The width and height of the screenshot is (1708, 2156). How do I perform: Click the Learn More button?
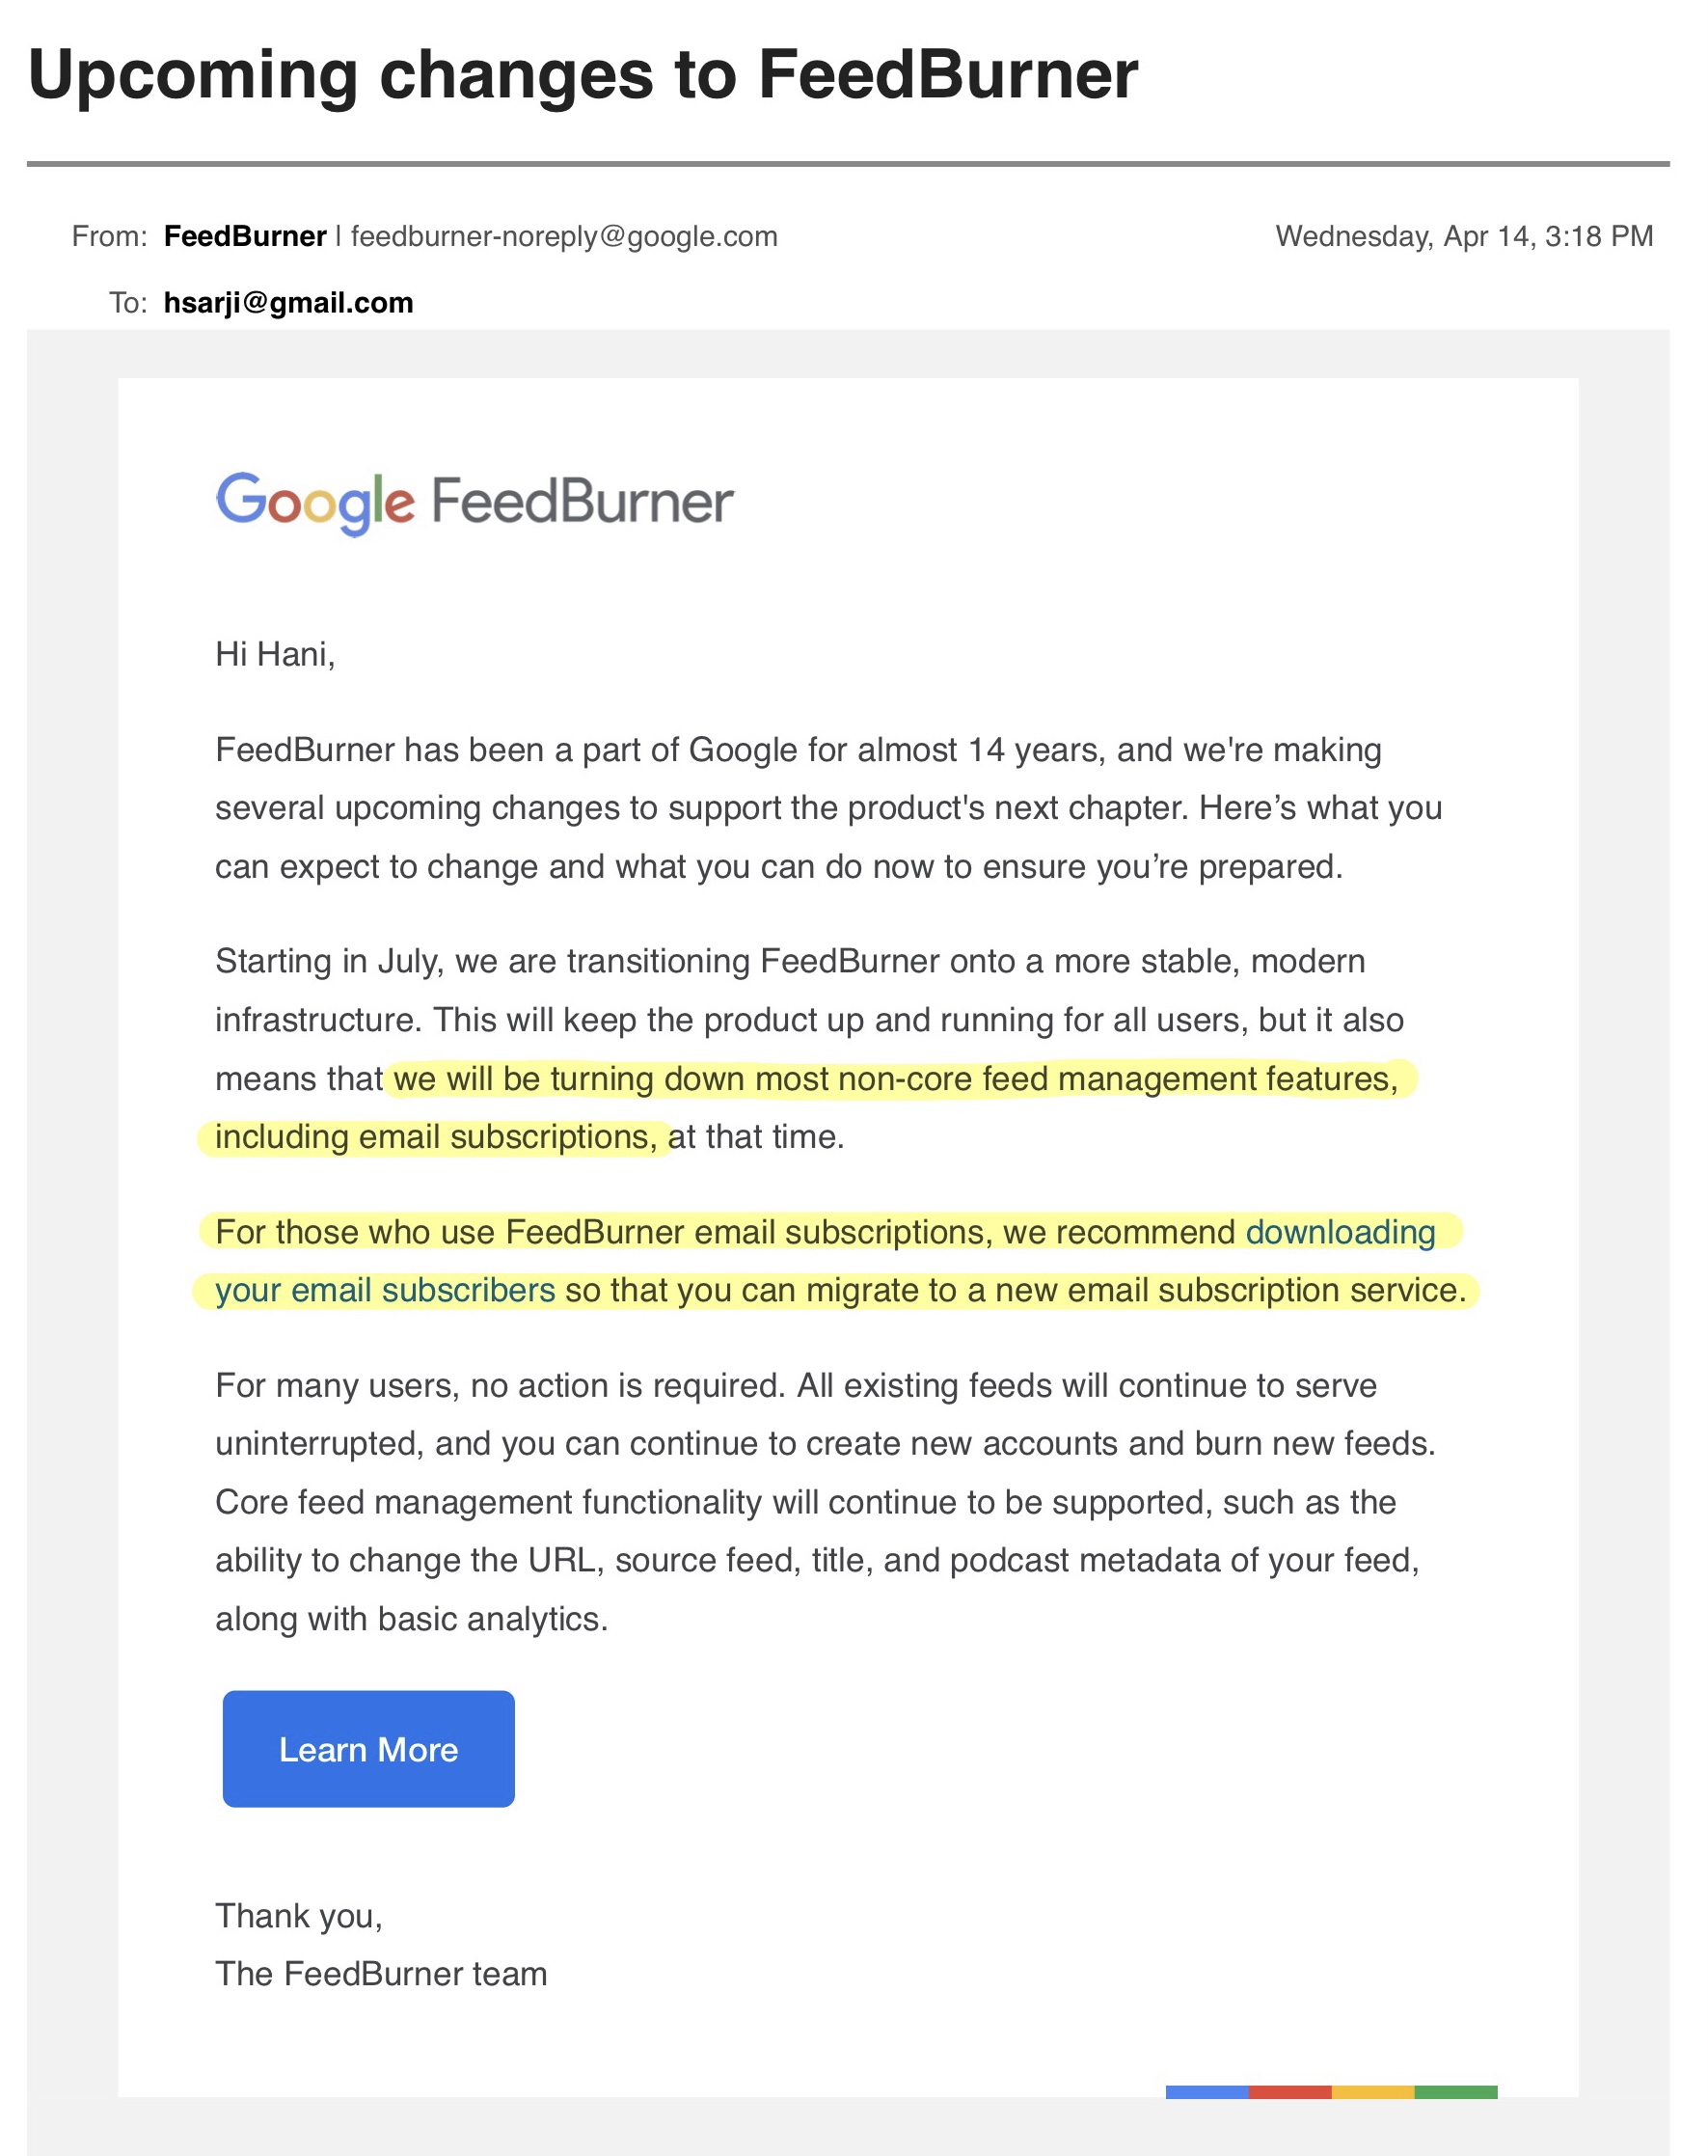click(368, 1749)
